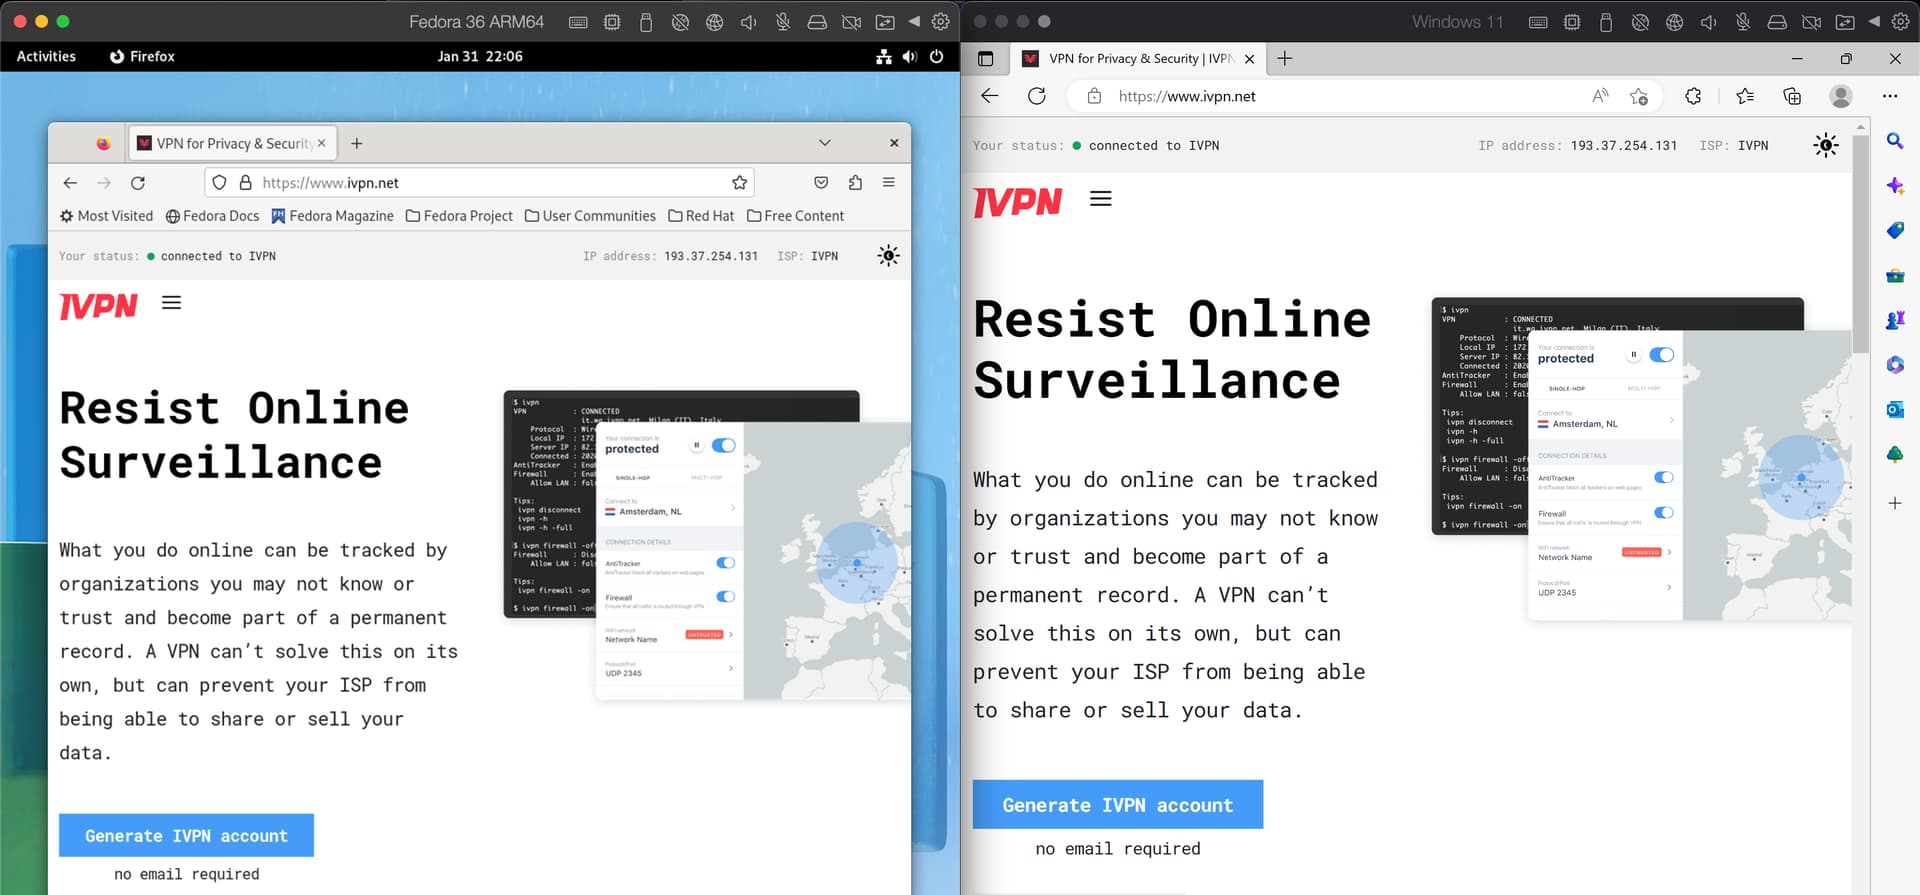The image size is (1920, 895).
Task: Open the Most Visited bookmark in Firefox
Action: click(106, 216)
